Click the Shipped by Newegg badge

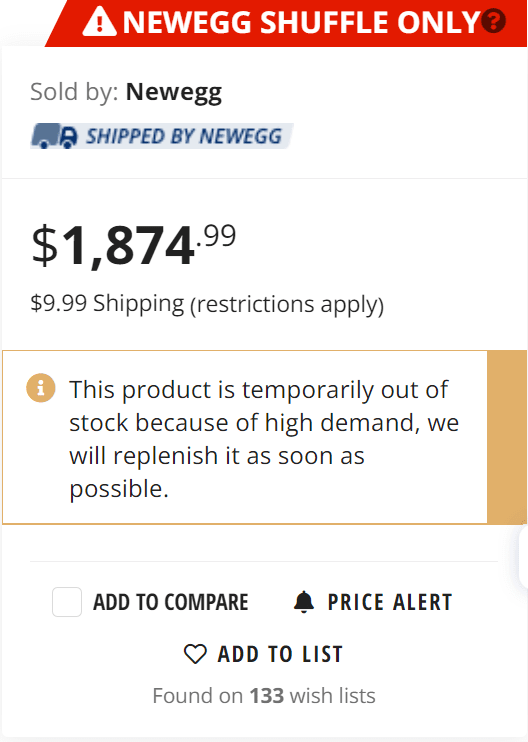point(162,136)
